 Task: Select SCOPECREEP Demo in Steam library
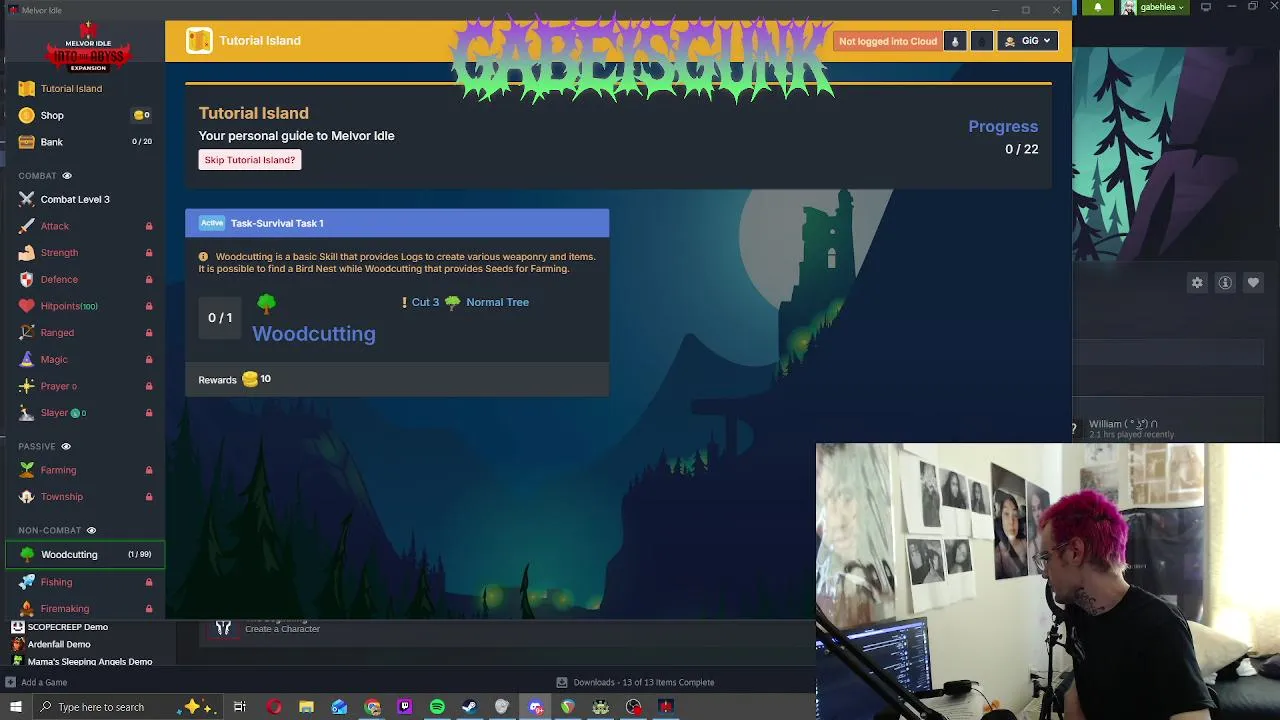click(x=68, y=627)
